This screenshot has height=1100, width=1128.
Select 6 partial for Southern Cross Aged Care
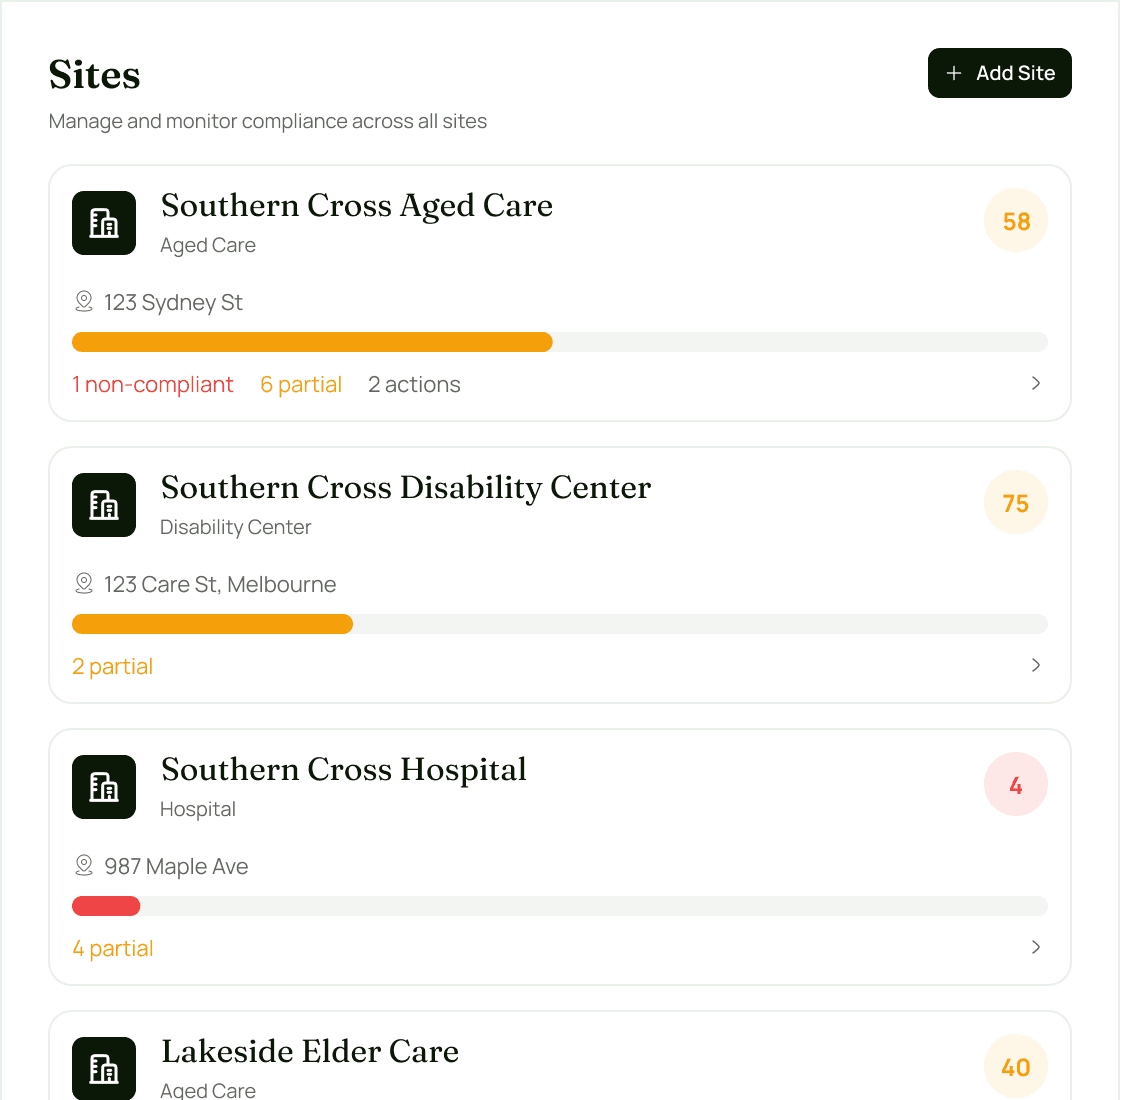coord(301,383)
